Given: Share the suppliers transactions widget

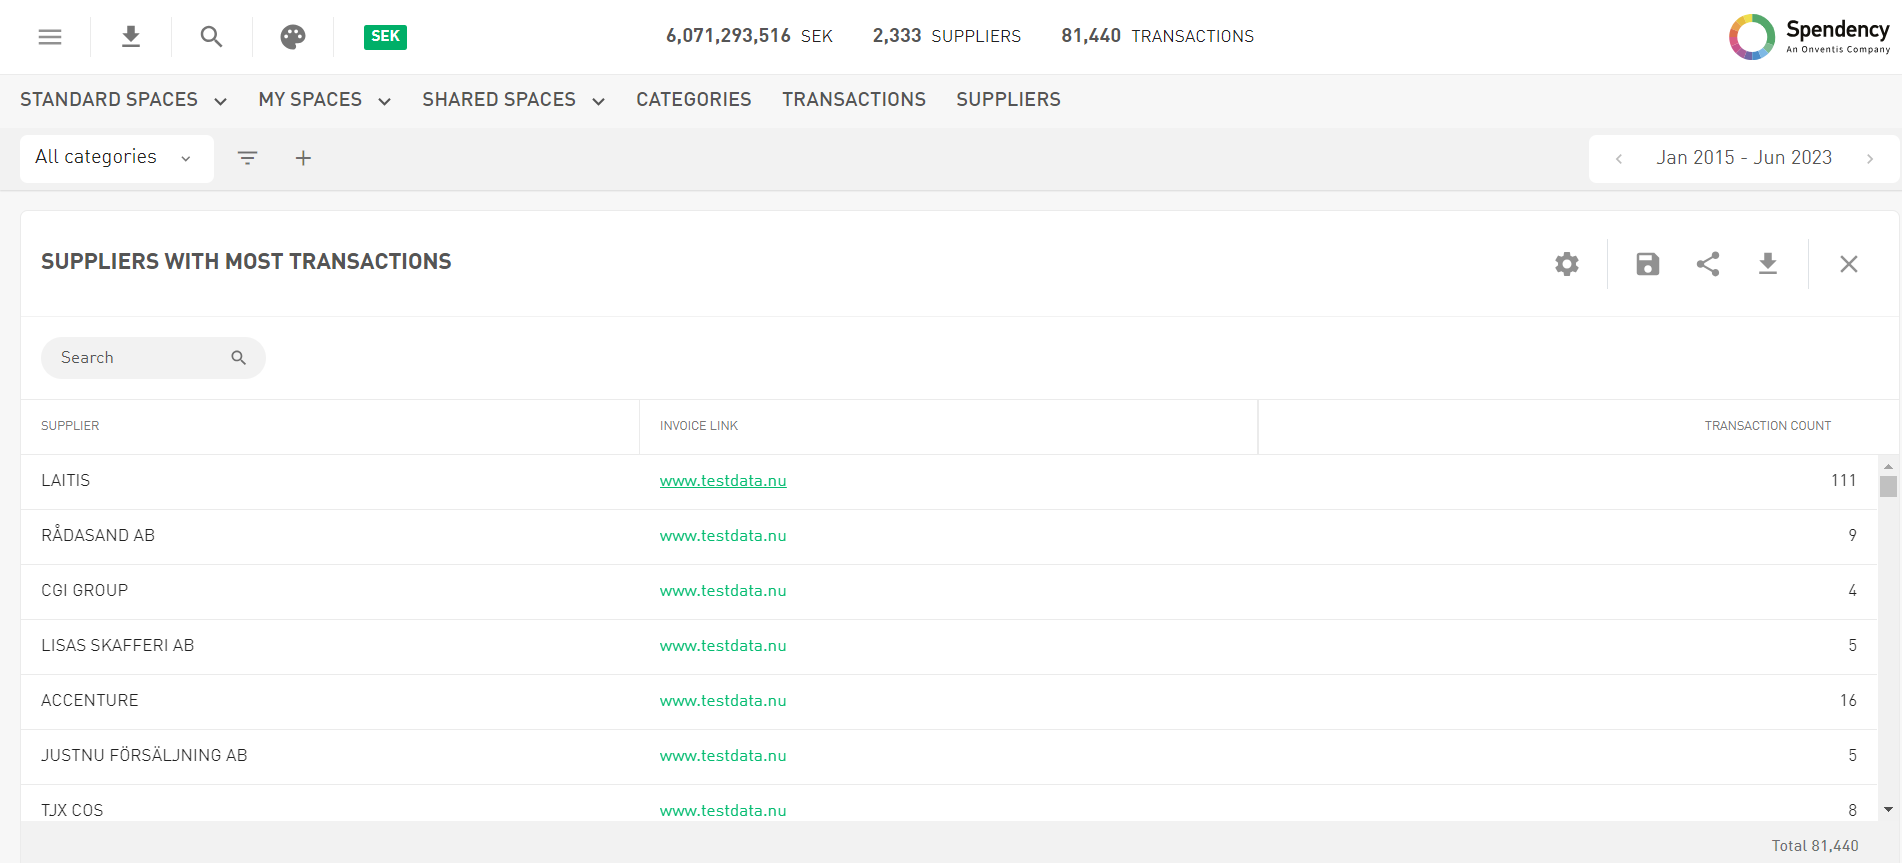Looking at the screenshot, I should [1708, 264].
